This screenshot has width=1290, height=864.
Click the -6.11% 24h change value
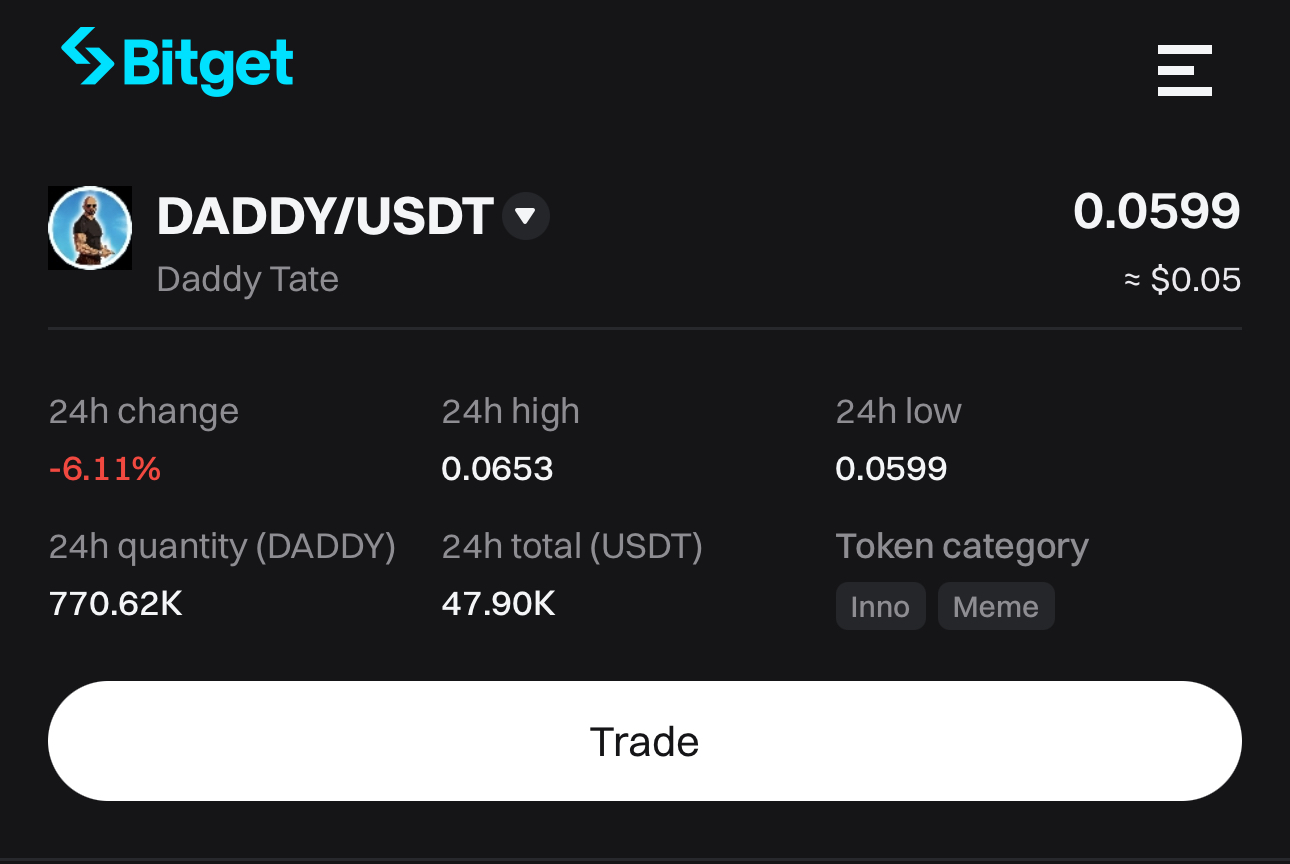pos(105,468)
